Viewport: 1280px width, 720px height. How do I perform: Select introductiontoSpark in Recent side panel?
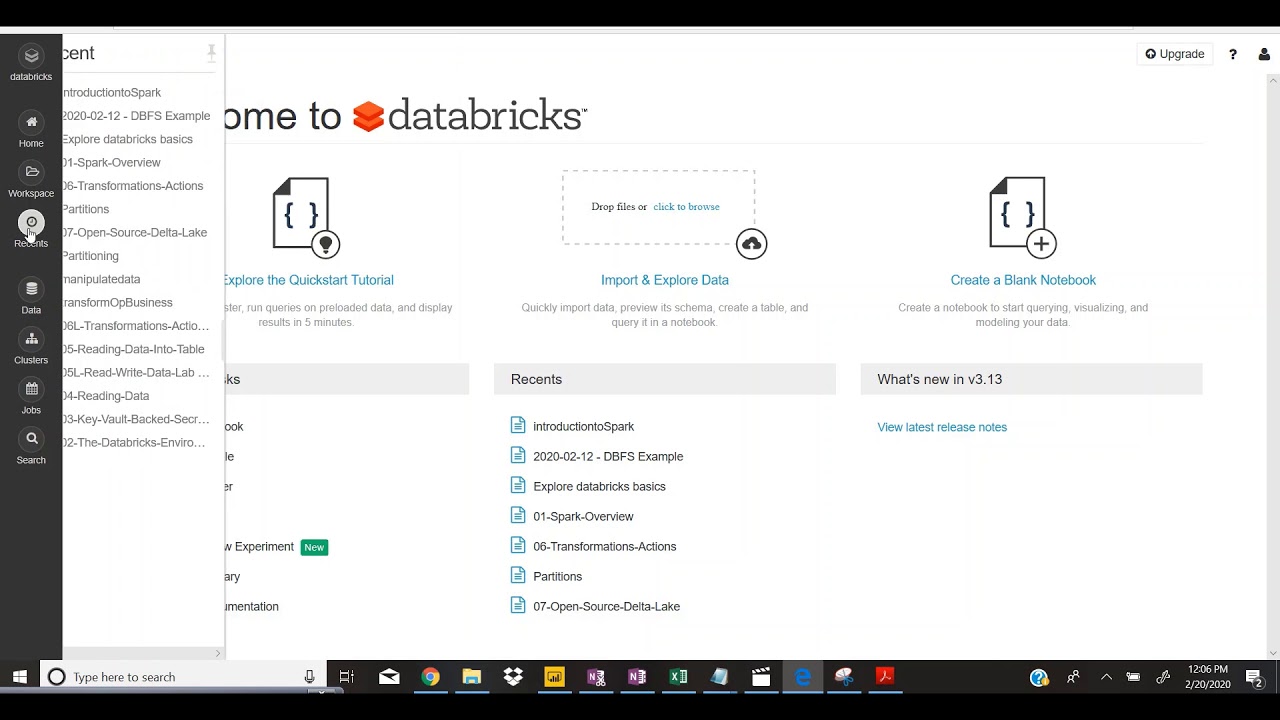click(x=112, y=92)
